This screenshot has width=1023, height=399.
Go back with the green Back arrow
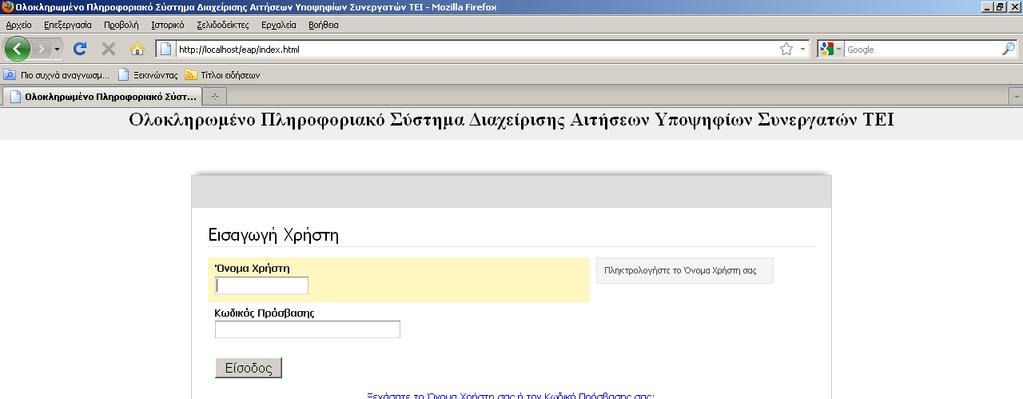point(17,49)
